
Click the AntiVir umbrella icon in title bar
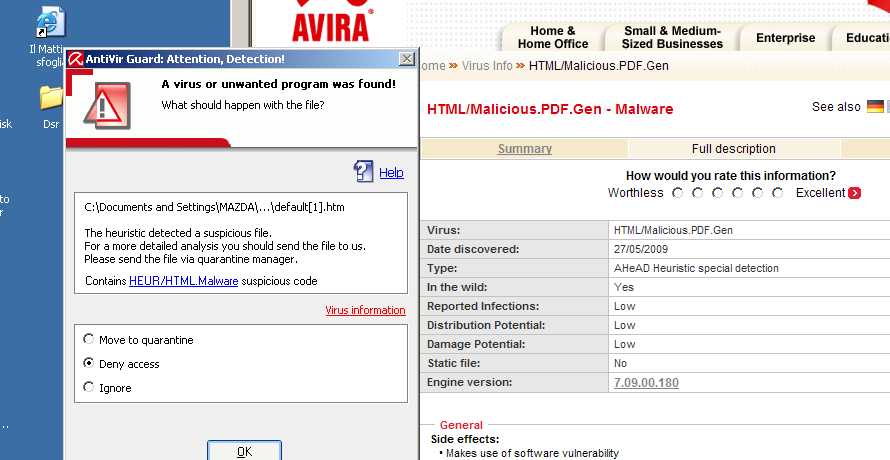tap(75, 58)
